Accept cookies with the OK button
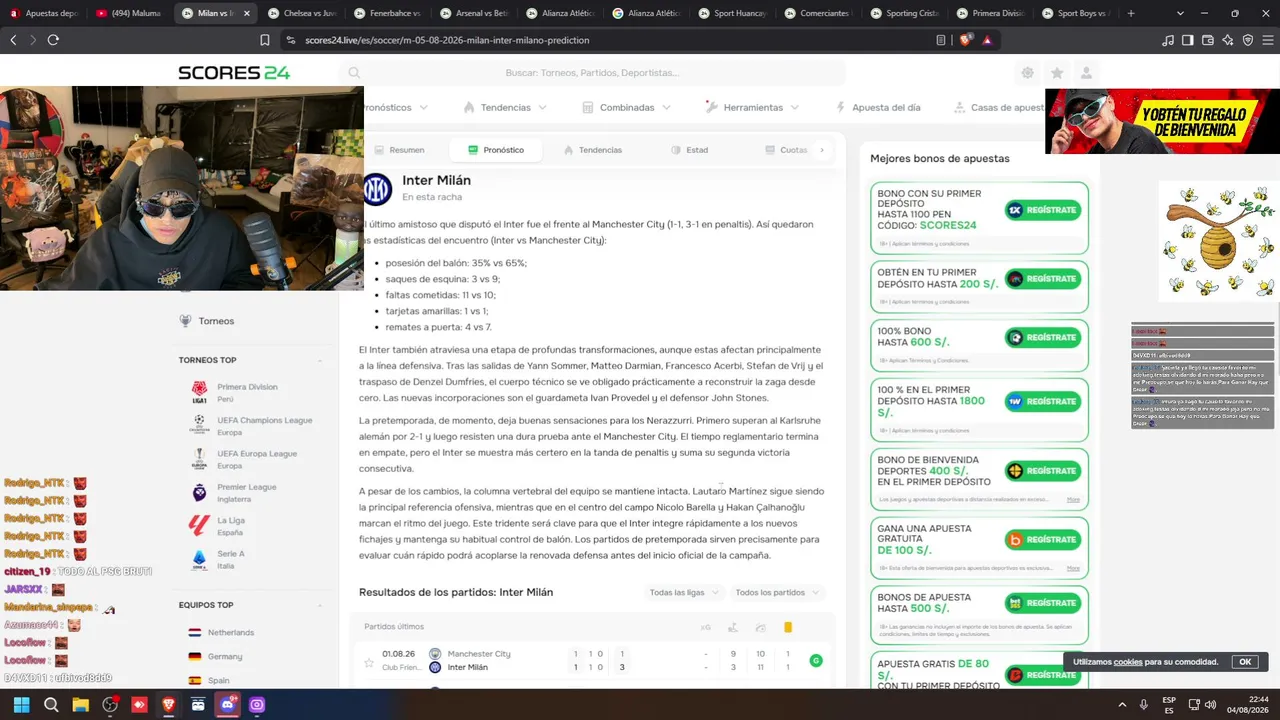 pyautogui.click(x=1245, y=662)
